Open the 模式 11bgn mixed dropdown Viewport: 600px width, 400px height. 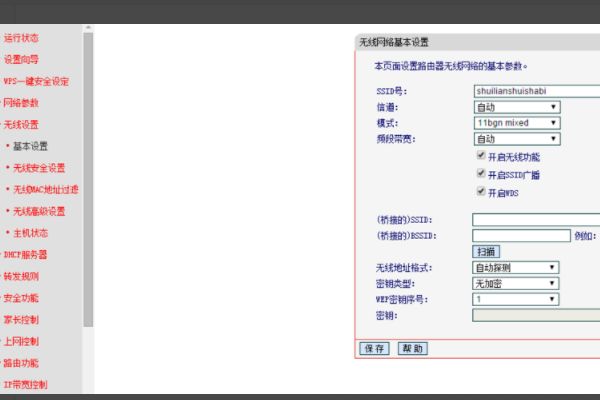coord(517,123)
